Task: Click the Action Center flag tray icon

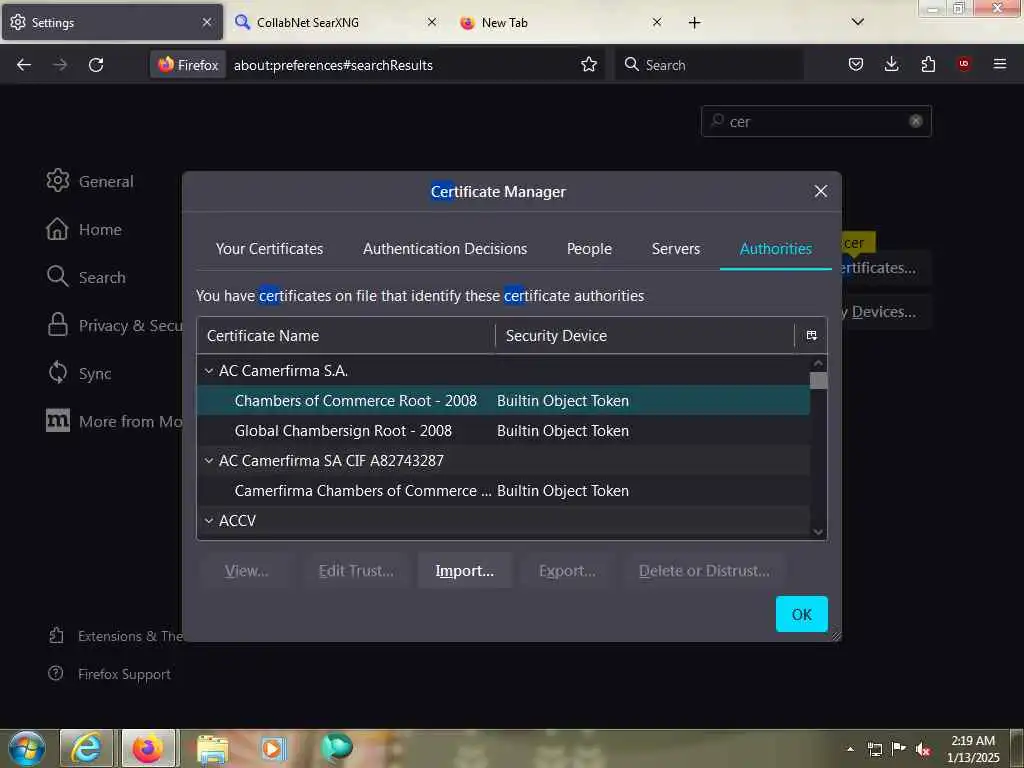Action: click(899, 748)
